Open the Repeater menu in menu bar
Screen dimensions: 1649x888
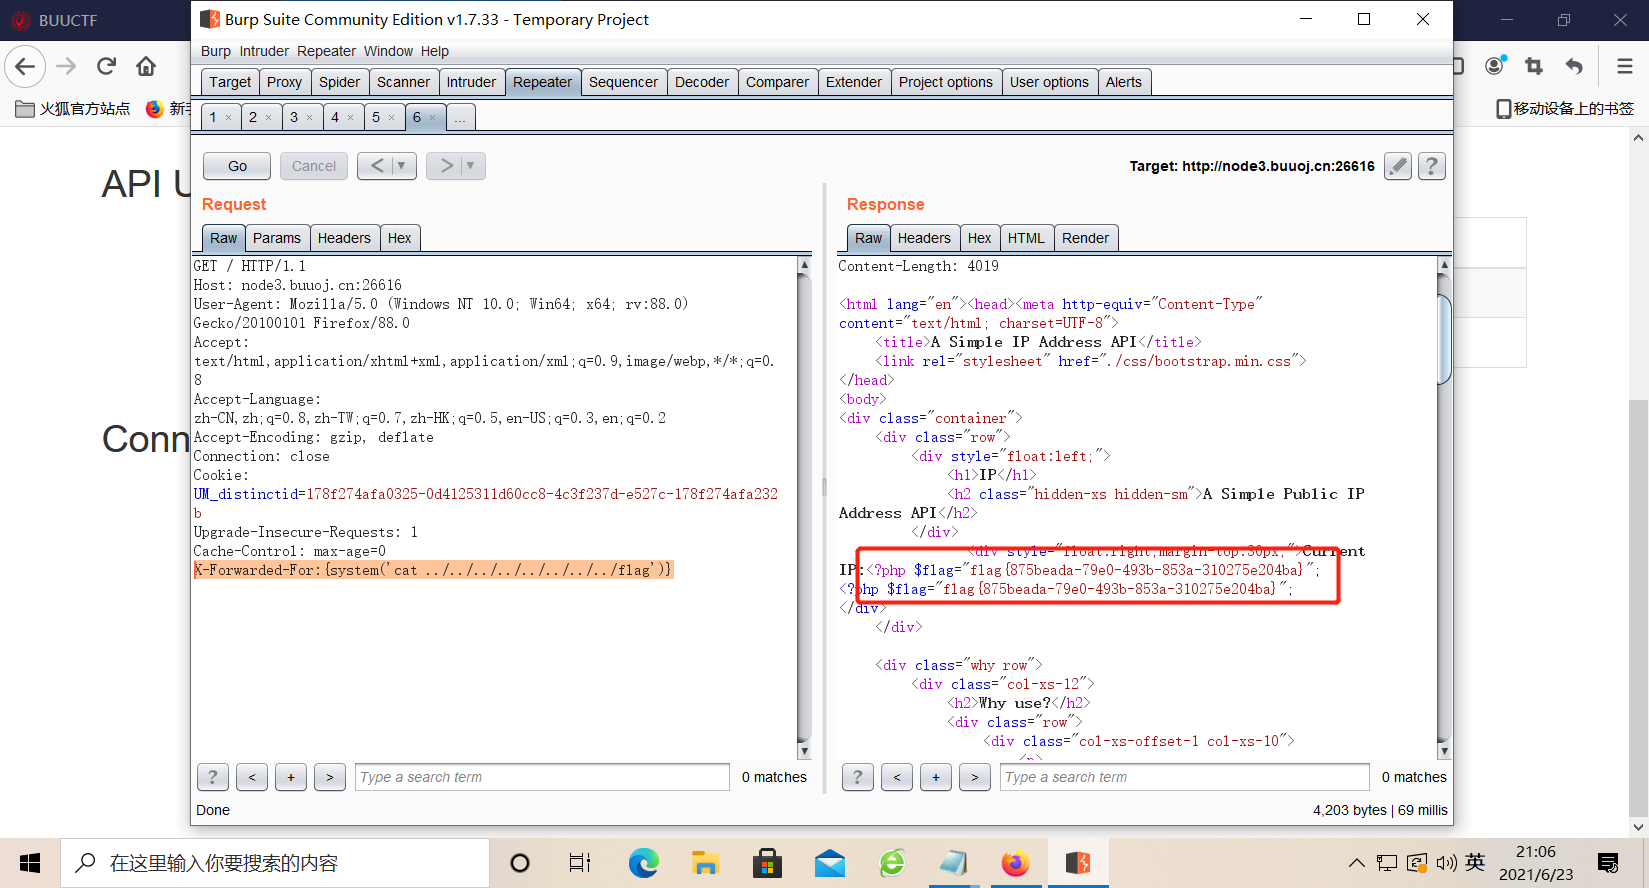click(326, 51)
